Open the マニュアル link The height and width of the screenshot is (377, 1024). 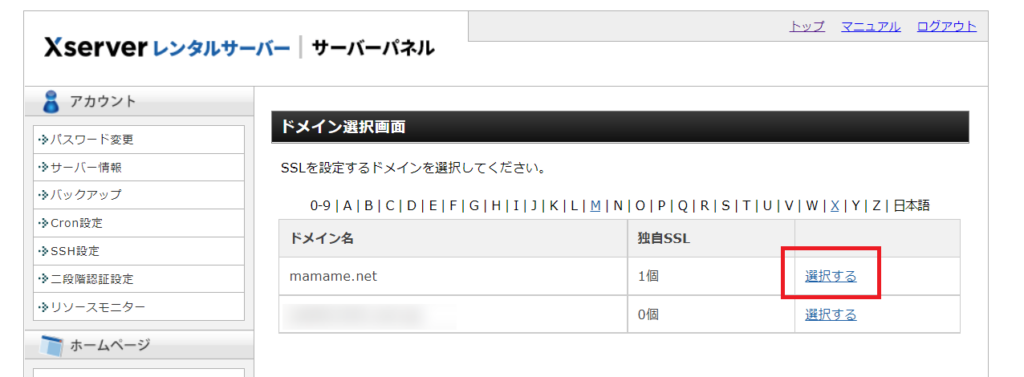point(871,26)
